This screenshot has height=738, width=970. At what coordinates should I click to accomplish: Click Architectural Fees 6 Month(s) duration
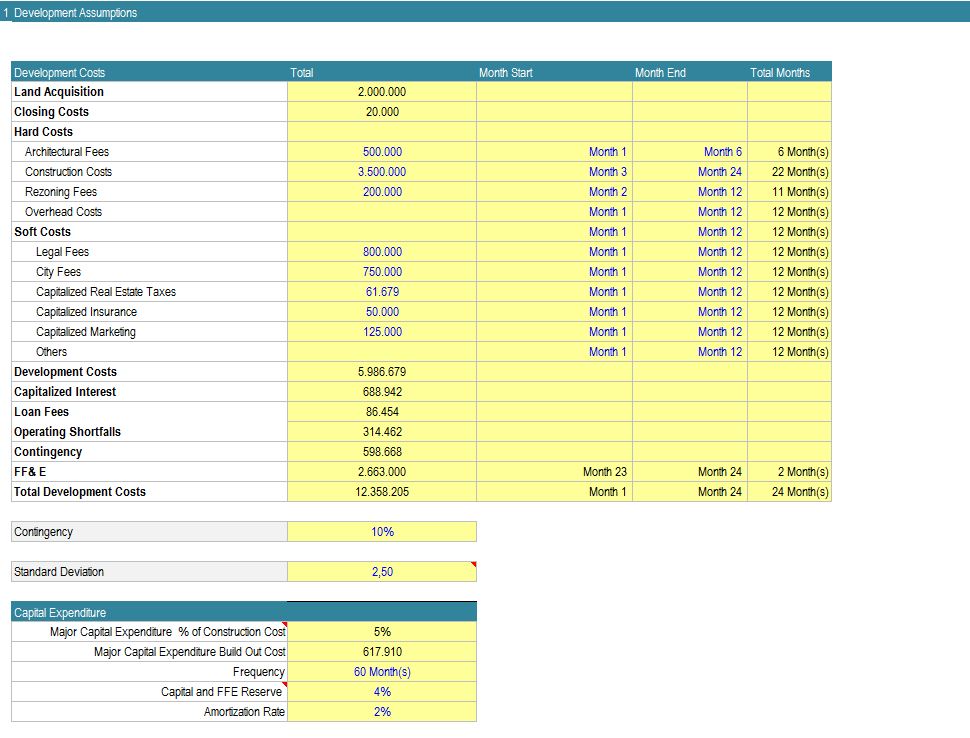point(789,152)
